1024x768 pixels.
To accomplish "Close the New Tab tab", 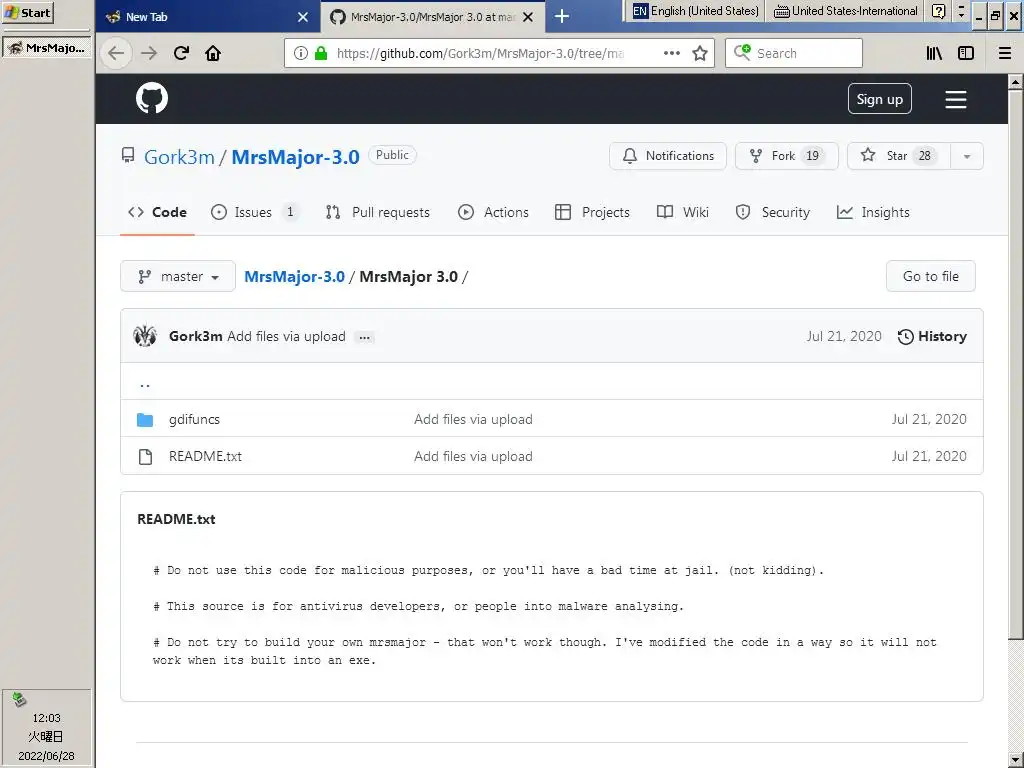I will [302, 17].
